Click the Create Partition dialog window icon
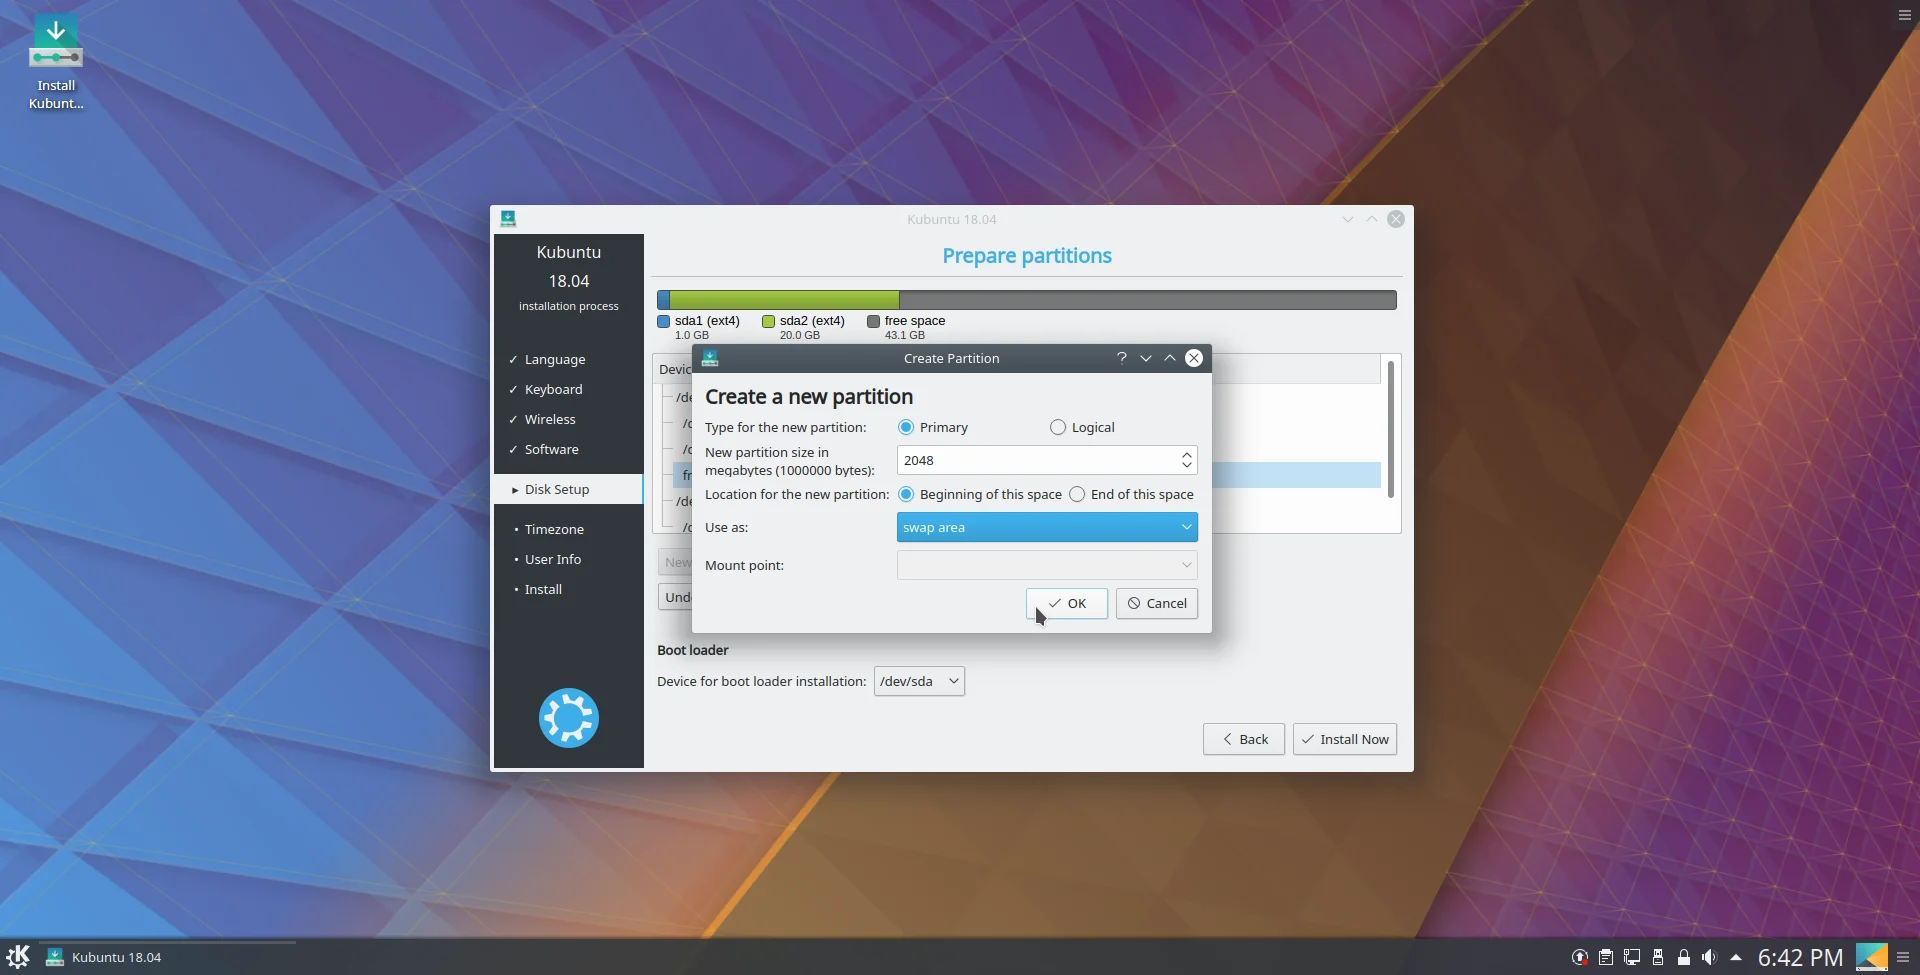The height and width of the screenshot is (975, 1920). point(710,358)
